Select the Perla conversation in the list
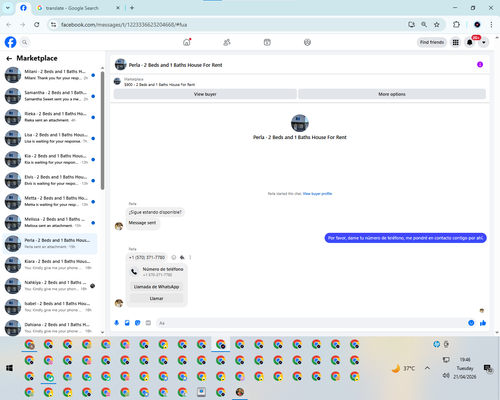 [x=50, y=243]
